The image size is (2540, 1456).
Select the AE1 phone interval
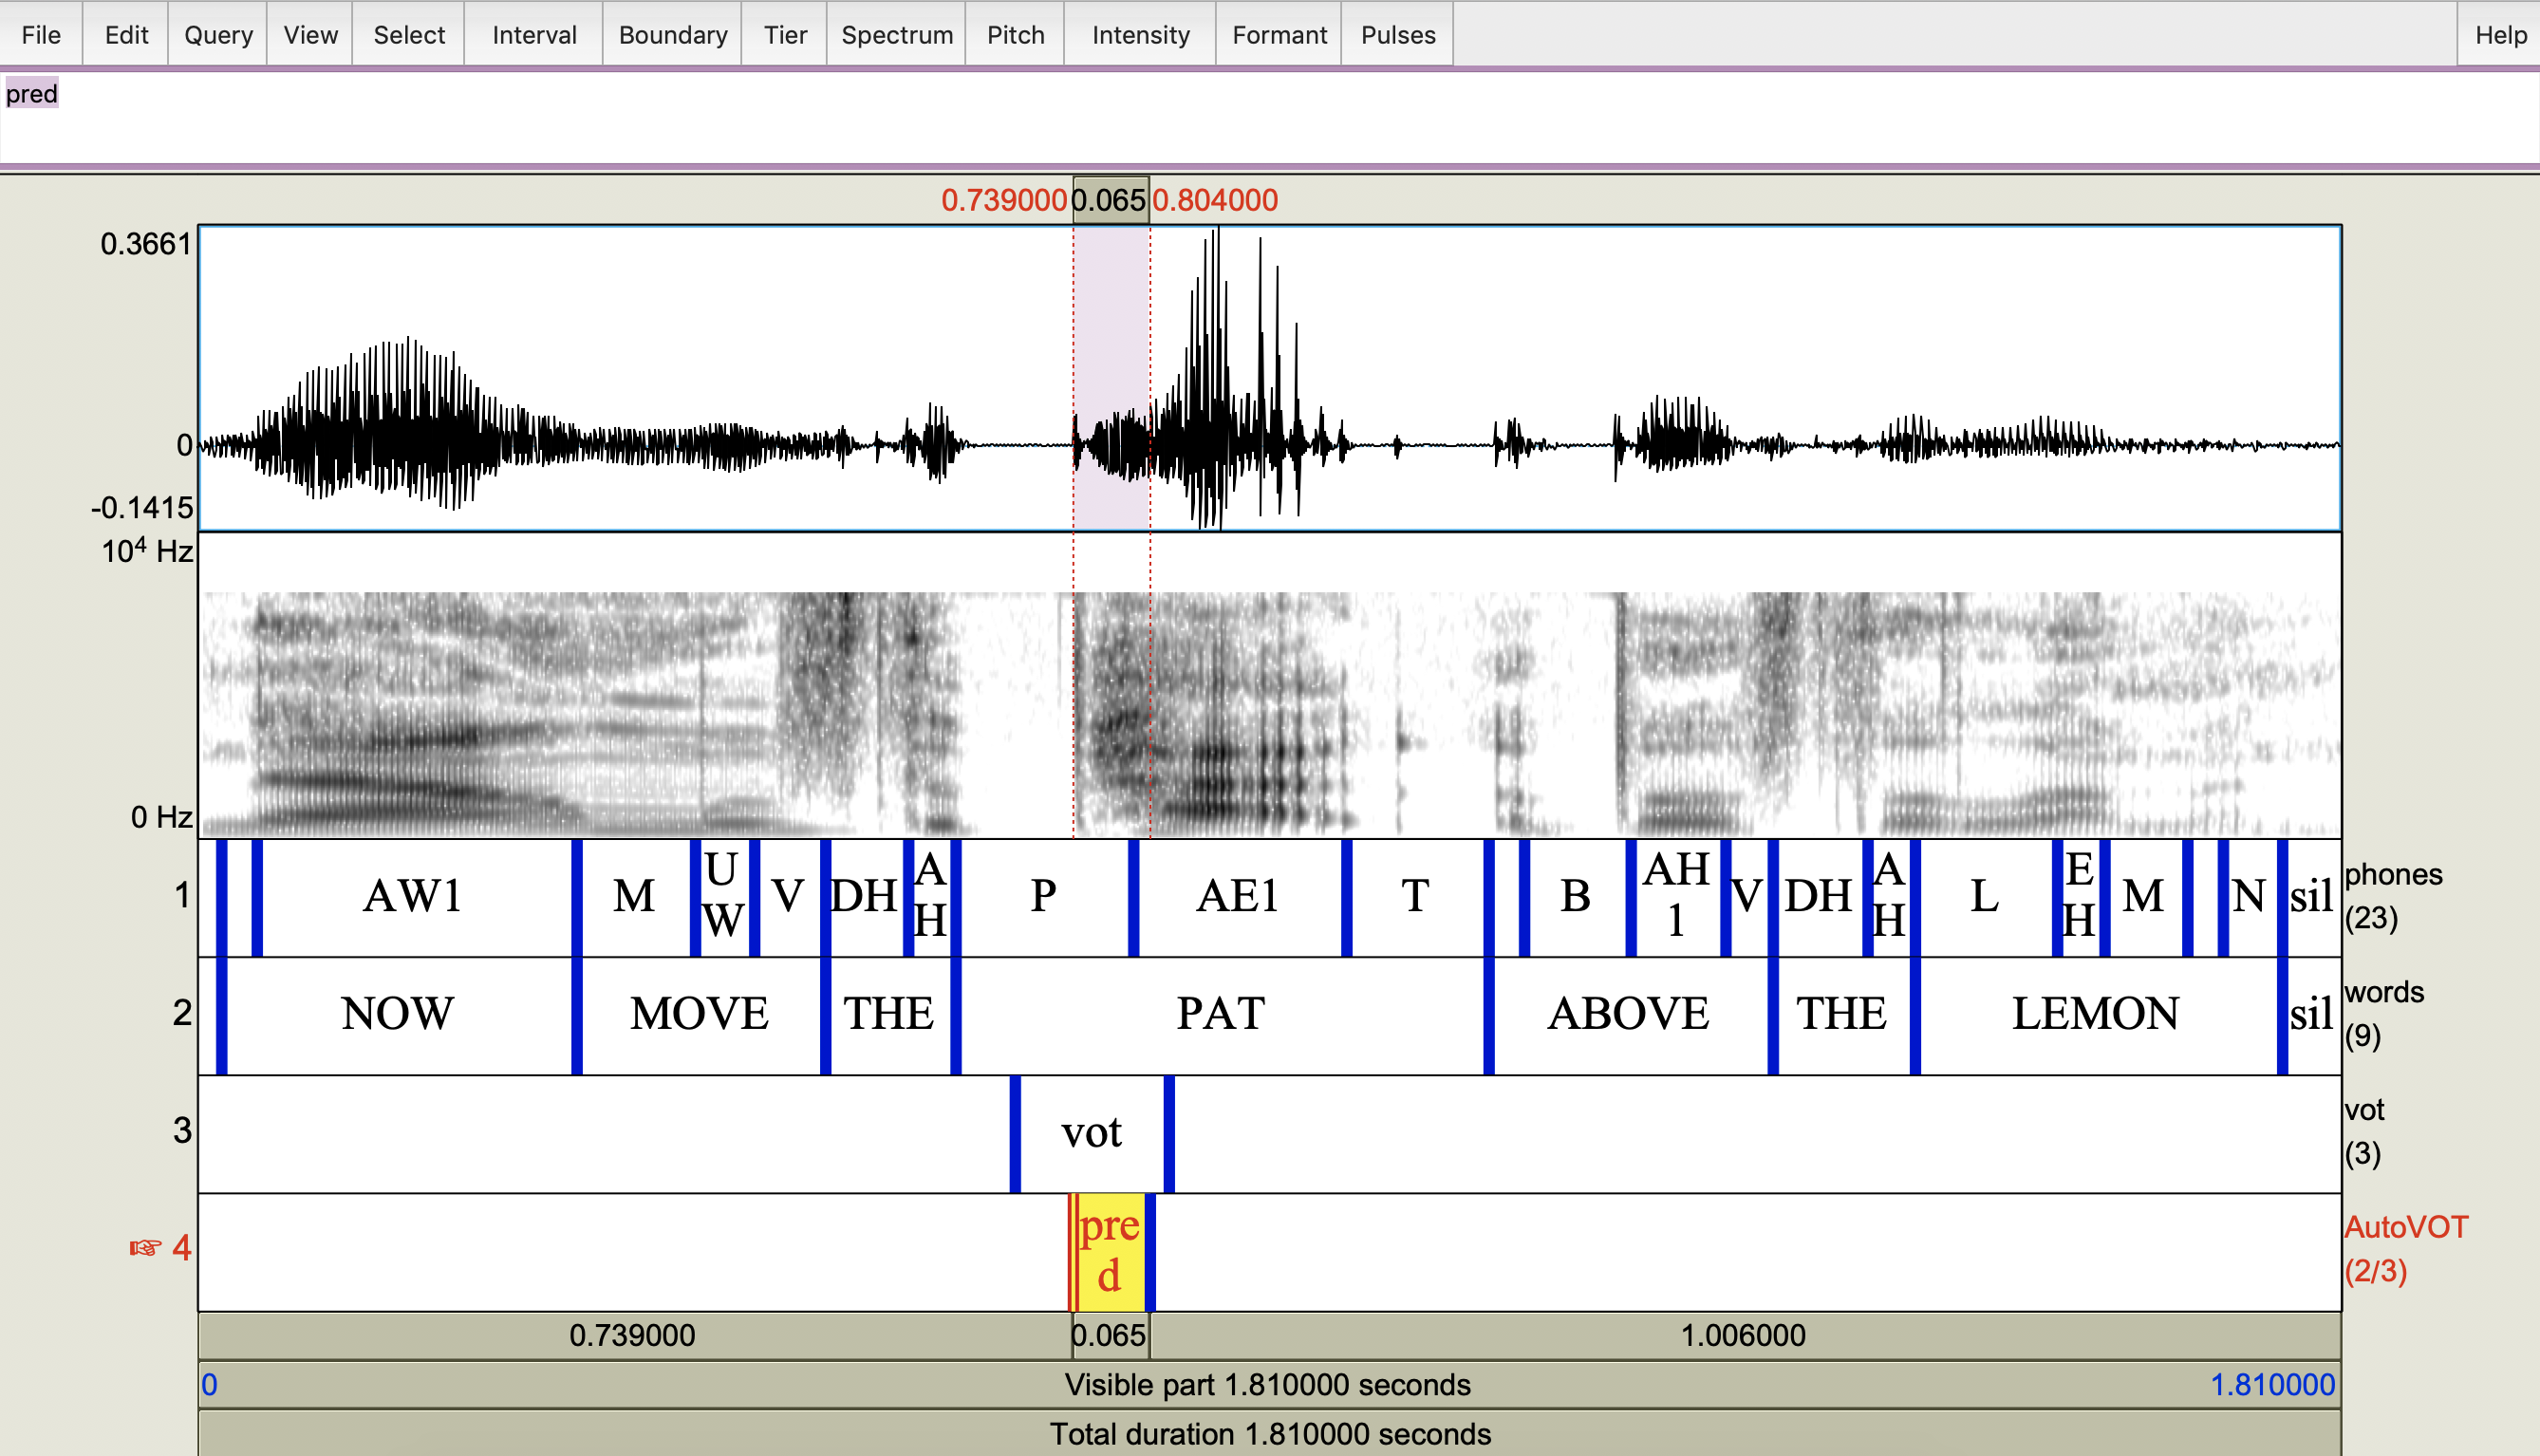click(1239, 897)
